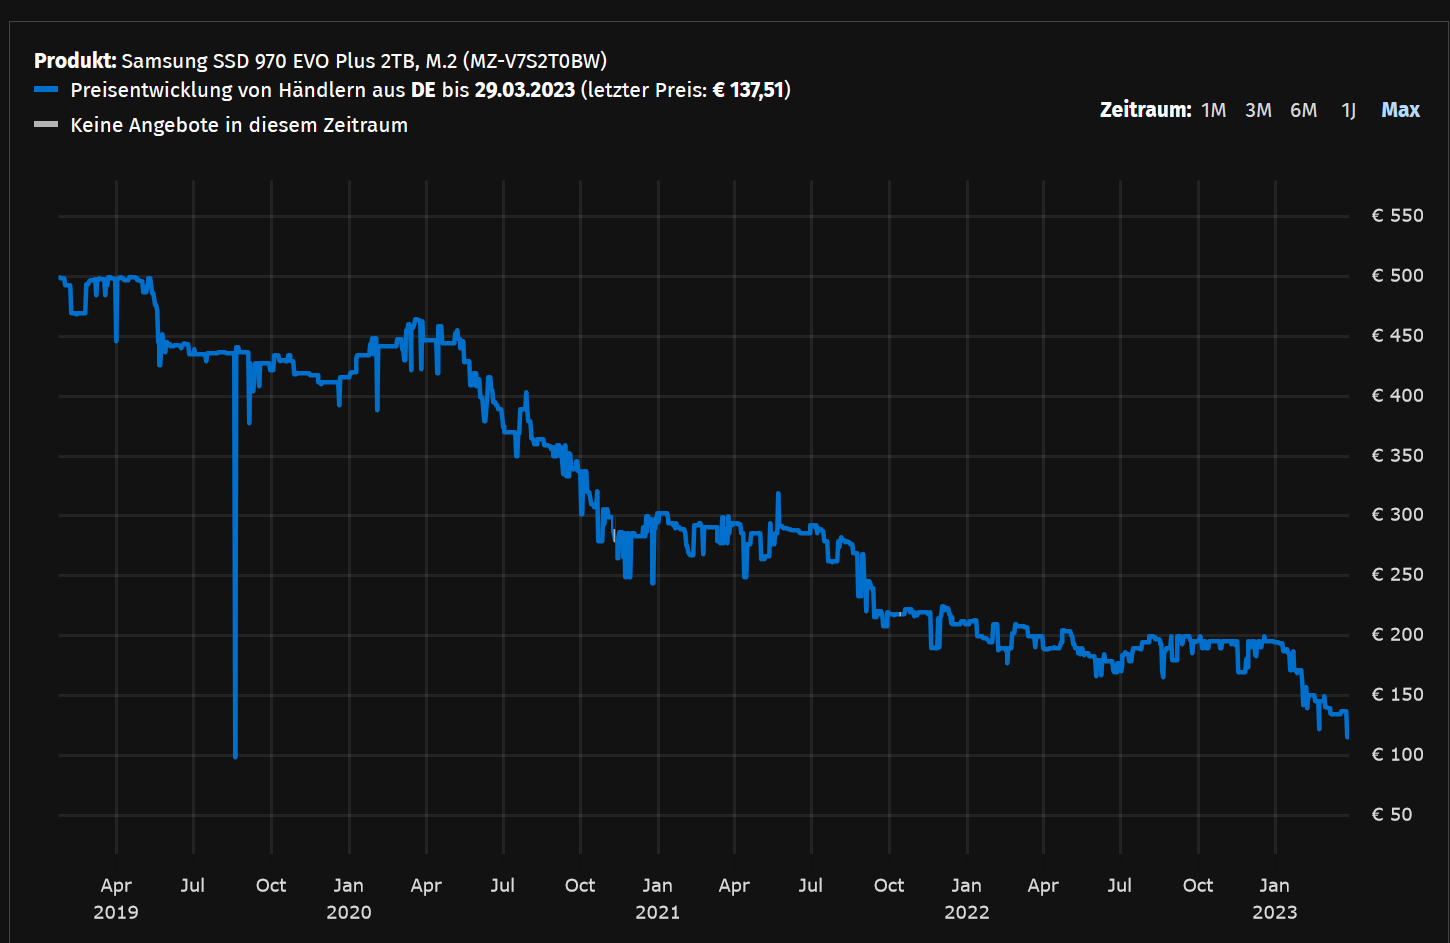Click the € 100 axis label
Image resolution: width=1450 pixels, height=943 pixels.
click(1397, 755)
